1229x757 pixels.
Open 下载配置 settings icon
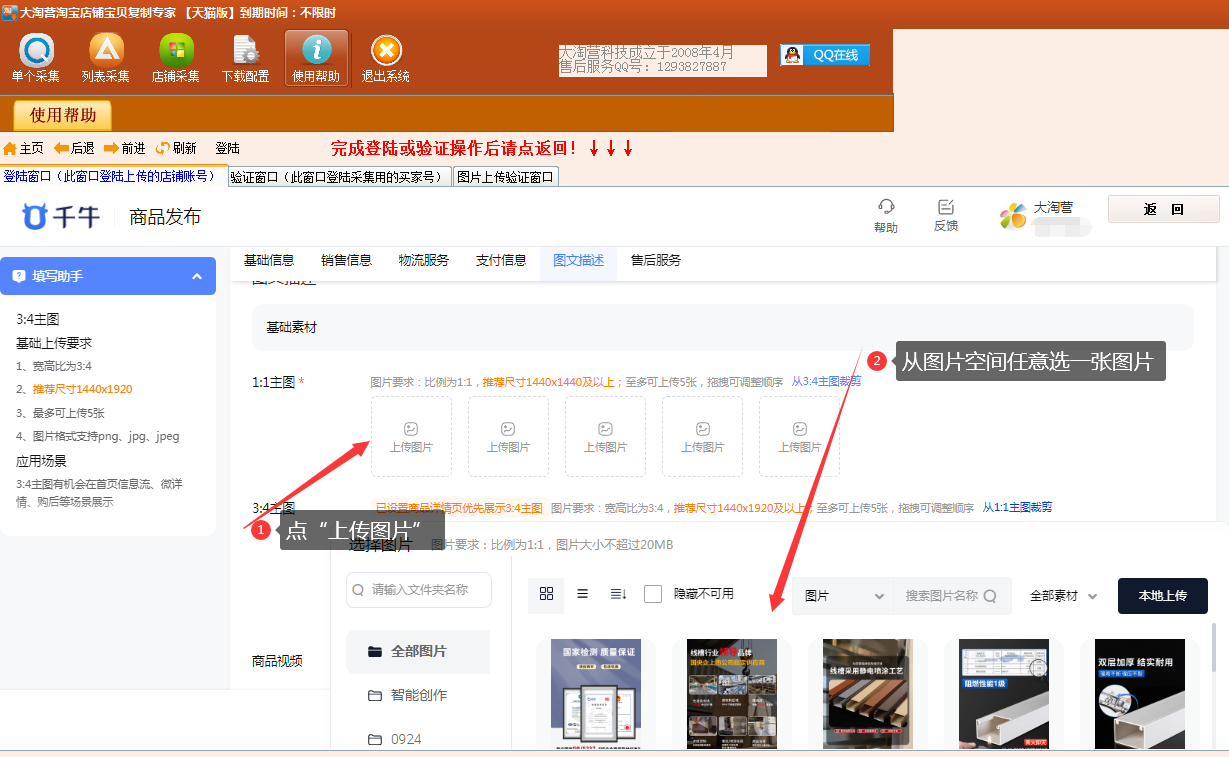pyautogui.click(x=245, y=52)
